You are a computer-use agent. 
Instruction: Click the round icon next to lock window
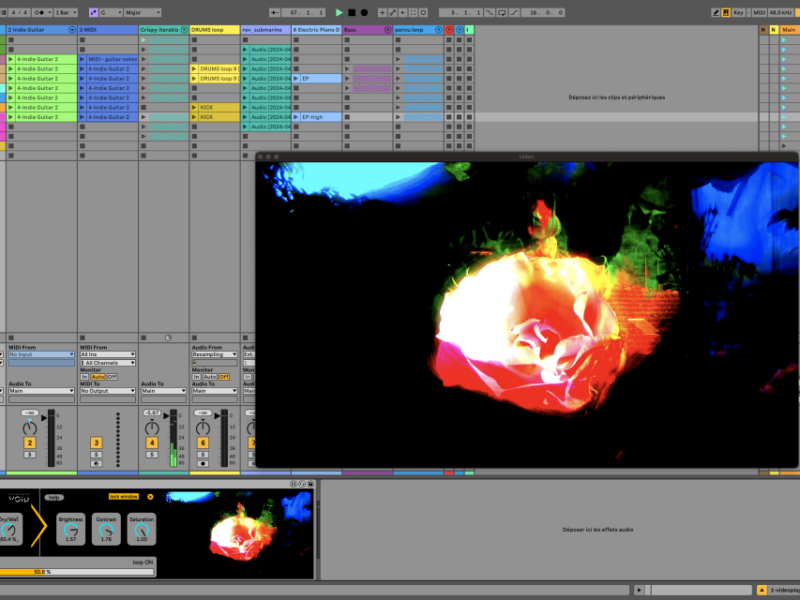[150, 496]
